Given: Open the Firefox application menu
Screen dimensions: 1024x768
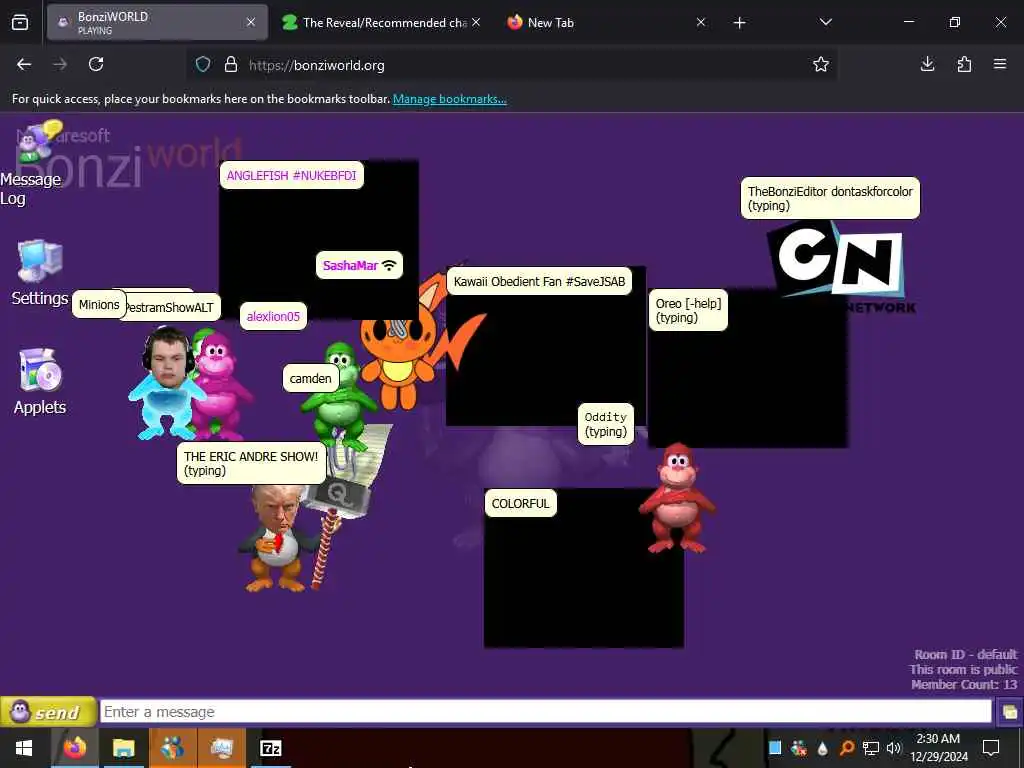Looking at the screenshot, I should coord(1000,64).
